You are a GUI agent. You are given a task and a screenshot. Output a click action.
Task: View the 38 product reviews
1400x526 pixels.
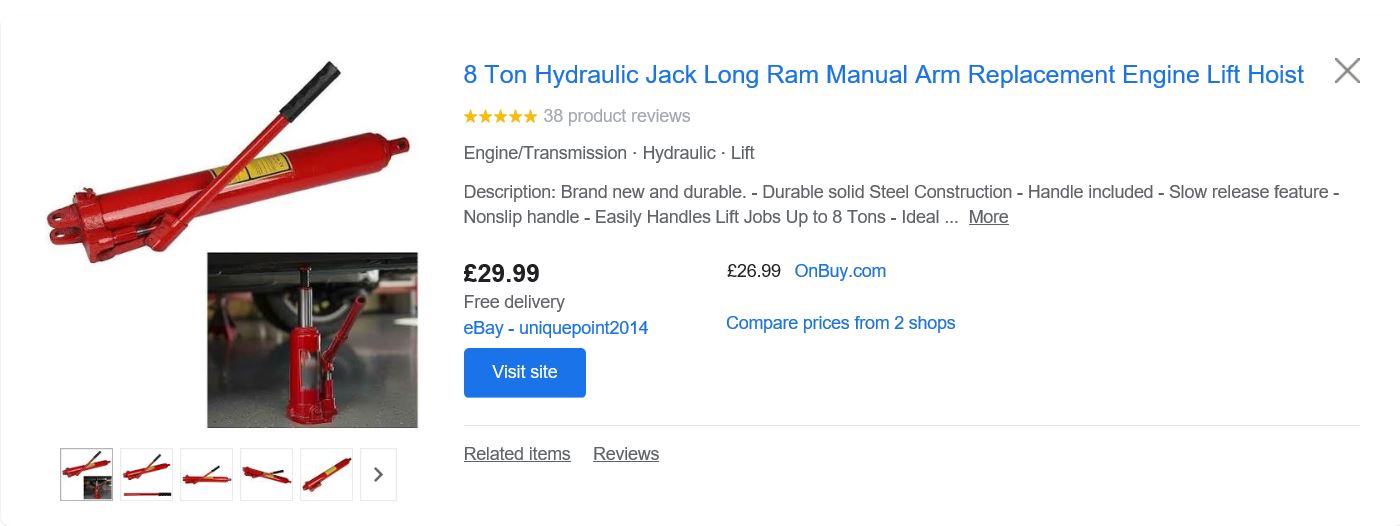coord(617,116)
